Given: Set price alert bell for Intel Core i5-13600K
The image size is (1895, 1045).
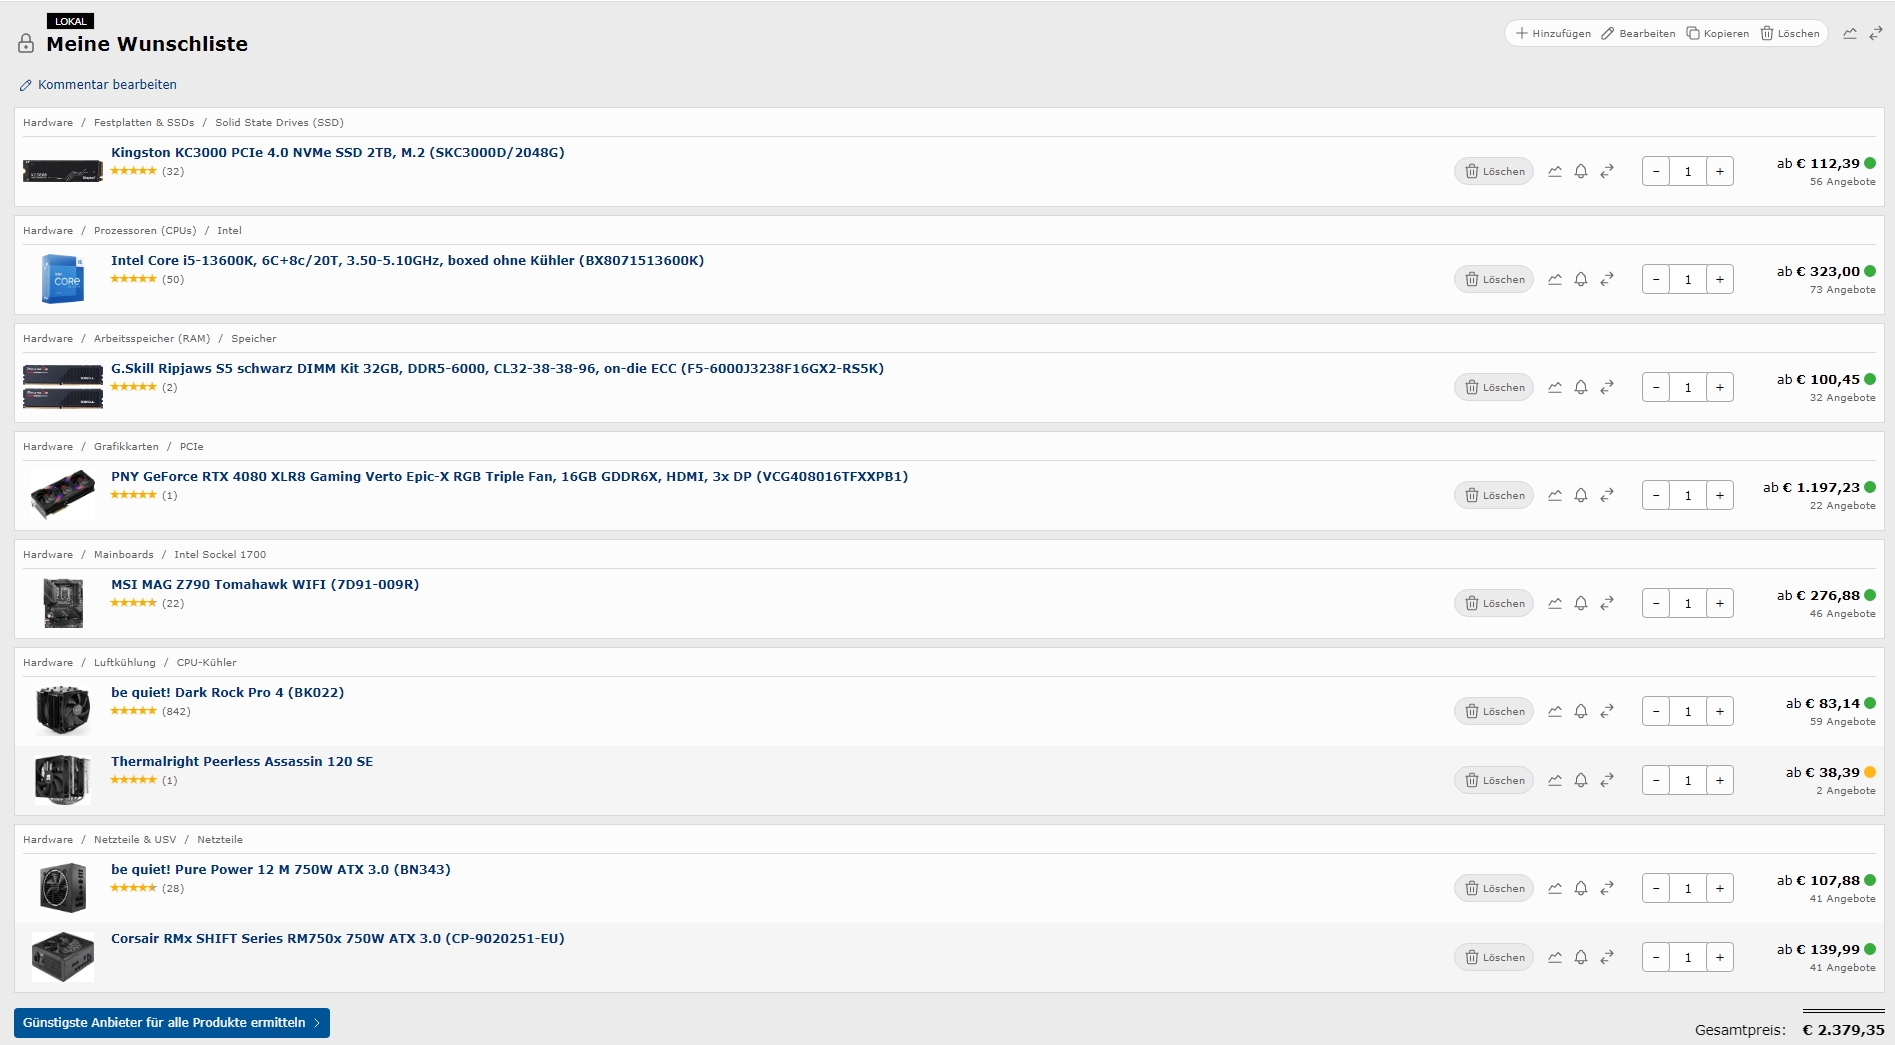Looking at the screenshot, I should [x=1581, y=279].
